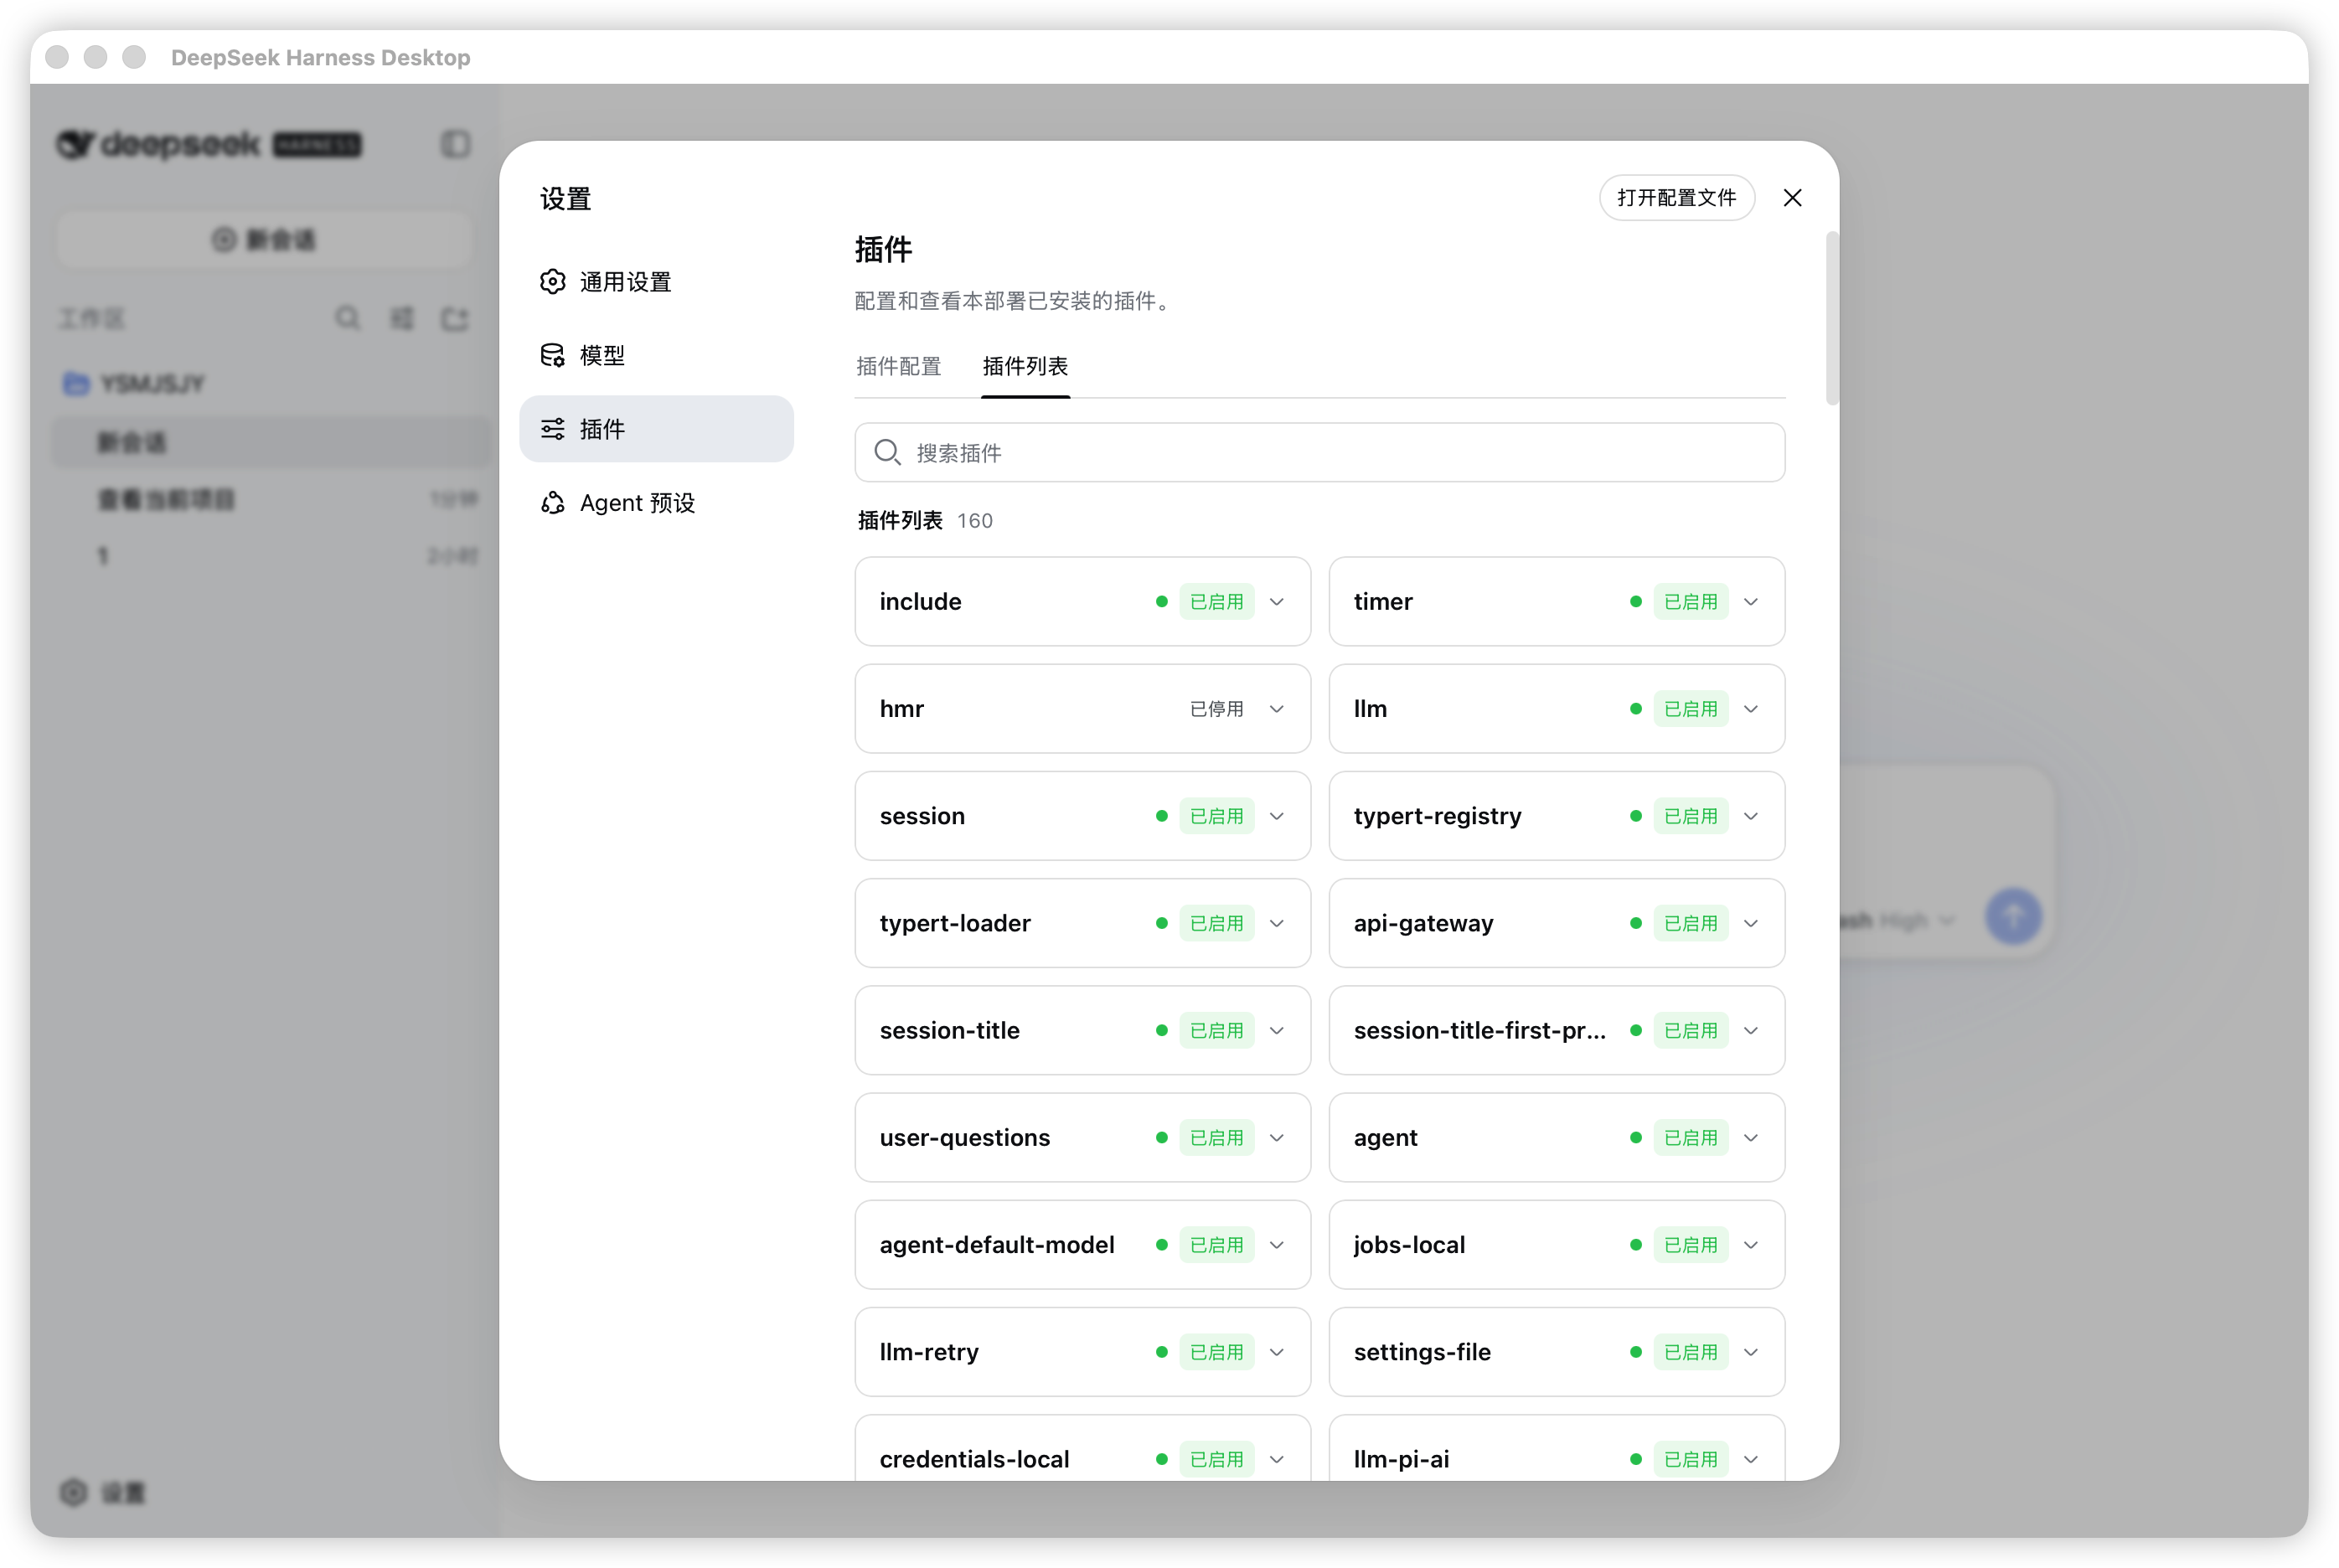
Task: Expand the session plugin card
Action: [1277, 816]
